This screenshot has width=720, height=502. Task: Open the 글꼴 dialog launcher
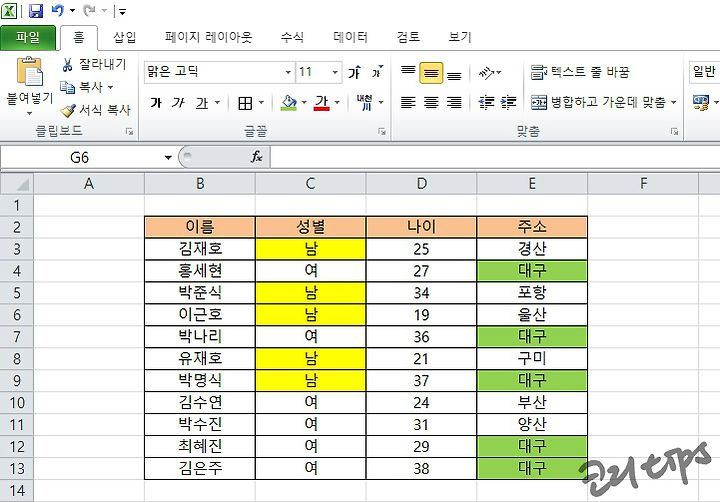point(382,132)
